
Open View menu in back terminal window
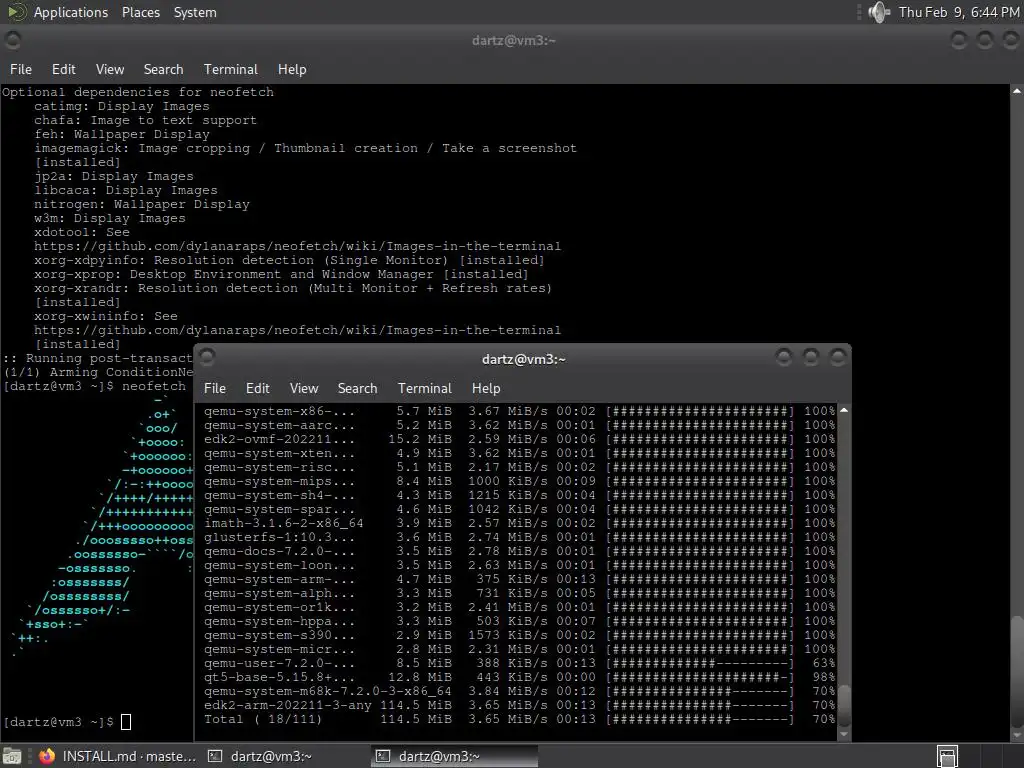(x=110, y=69)
